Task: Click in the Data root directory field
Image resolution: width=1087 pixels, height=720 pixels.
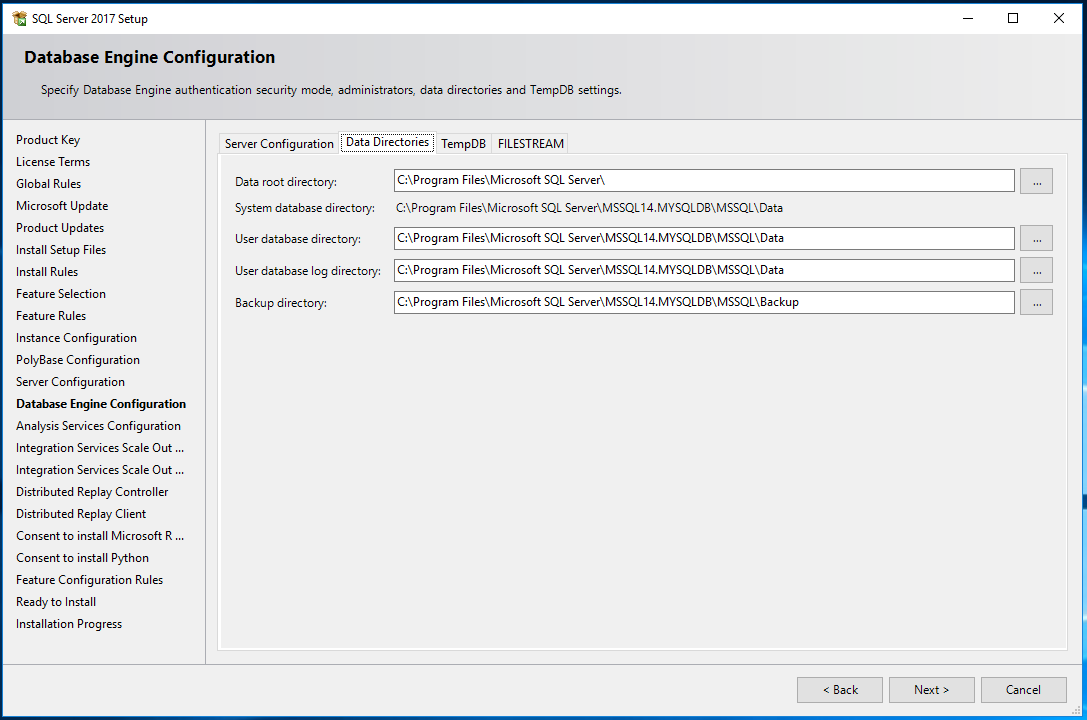Action: click(704, 181)
